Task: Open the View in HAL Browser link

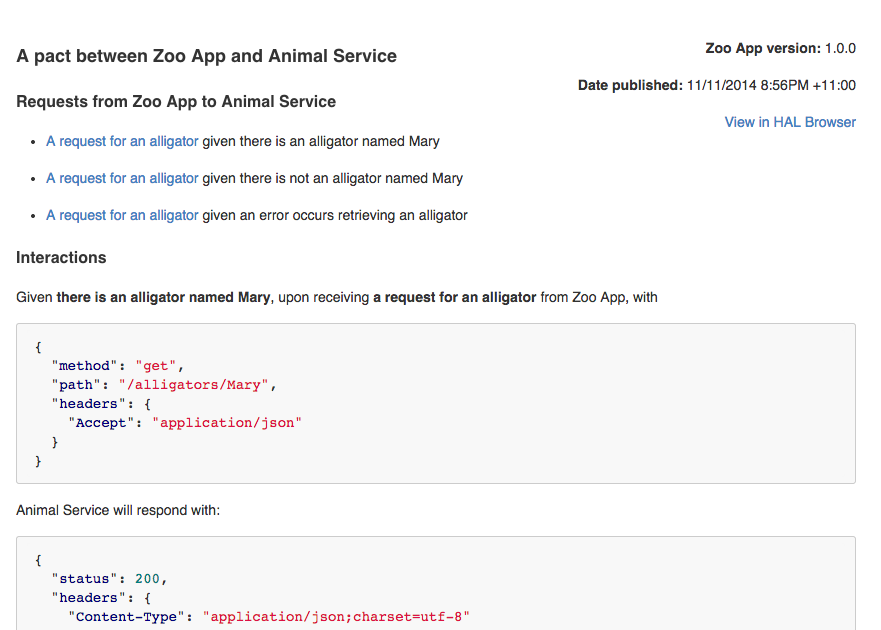Action: pyautogui.click(x=790, y=122)
